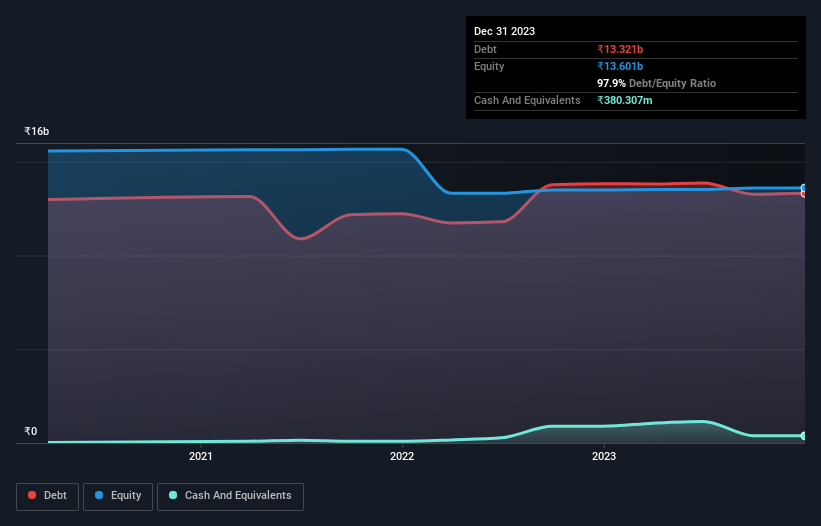
Task: Click the ₹0 y-axis label
Action: click(x=31, y=431)
